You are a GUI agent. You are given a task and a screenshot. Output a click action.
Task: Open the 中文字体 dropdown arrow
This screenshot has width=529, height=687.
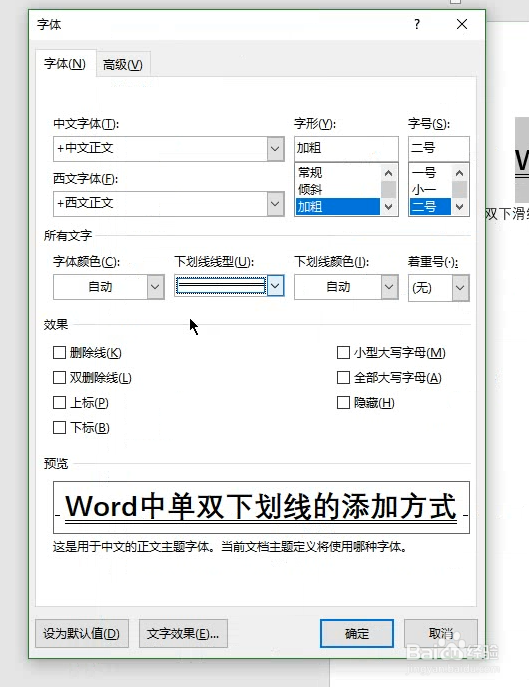pos(275,149)
